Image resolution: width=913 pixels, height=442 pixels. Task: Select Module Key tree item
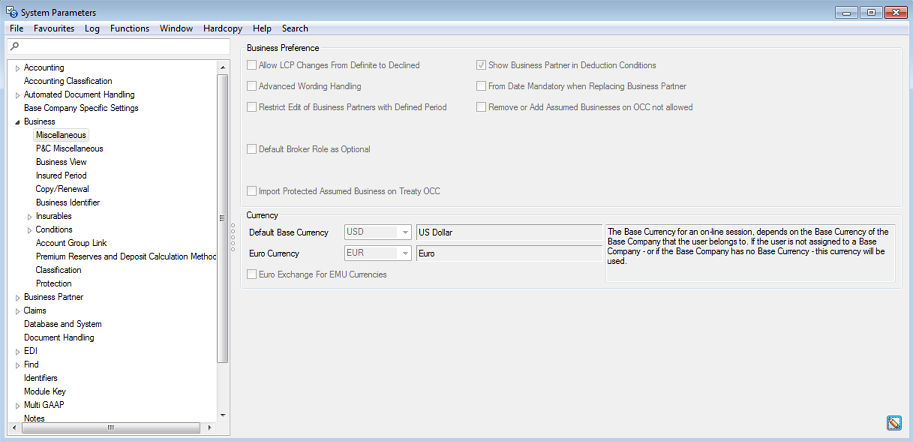(x=45, y=392)
